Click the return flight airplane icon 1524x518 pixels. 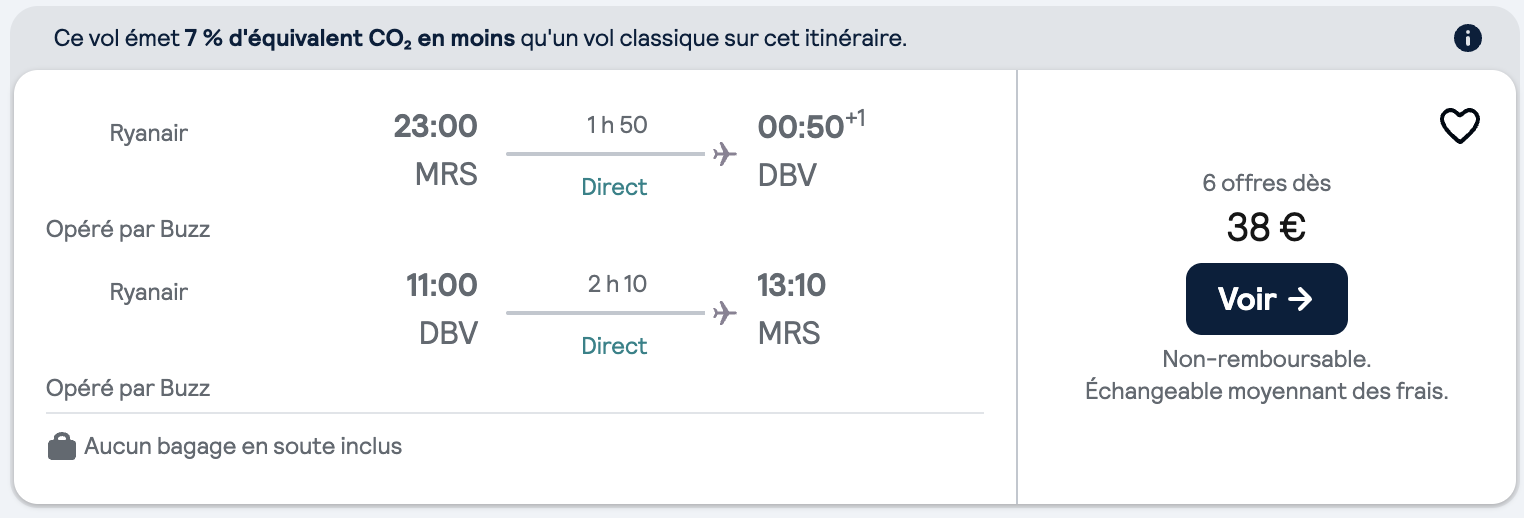tap(724, 313)
